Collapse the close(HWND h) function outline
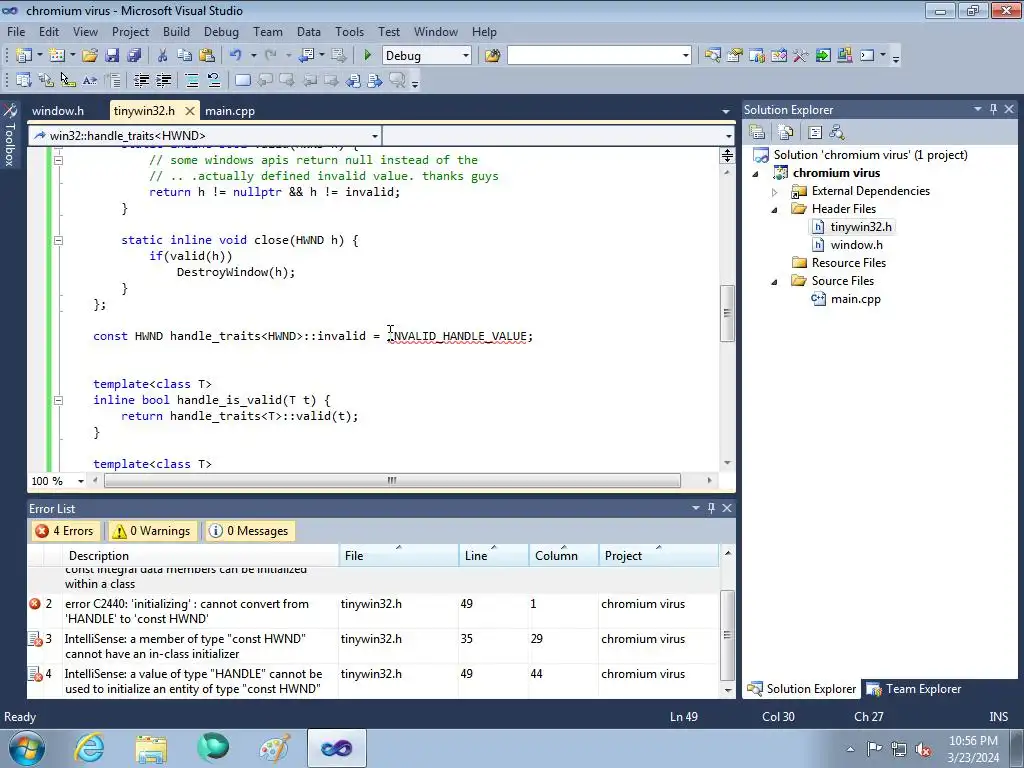 point(58,240)
